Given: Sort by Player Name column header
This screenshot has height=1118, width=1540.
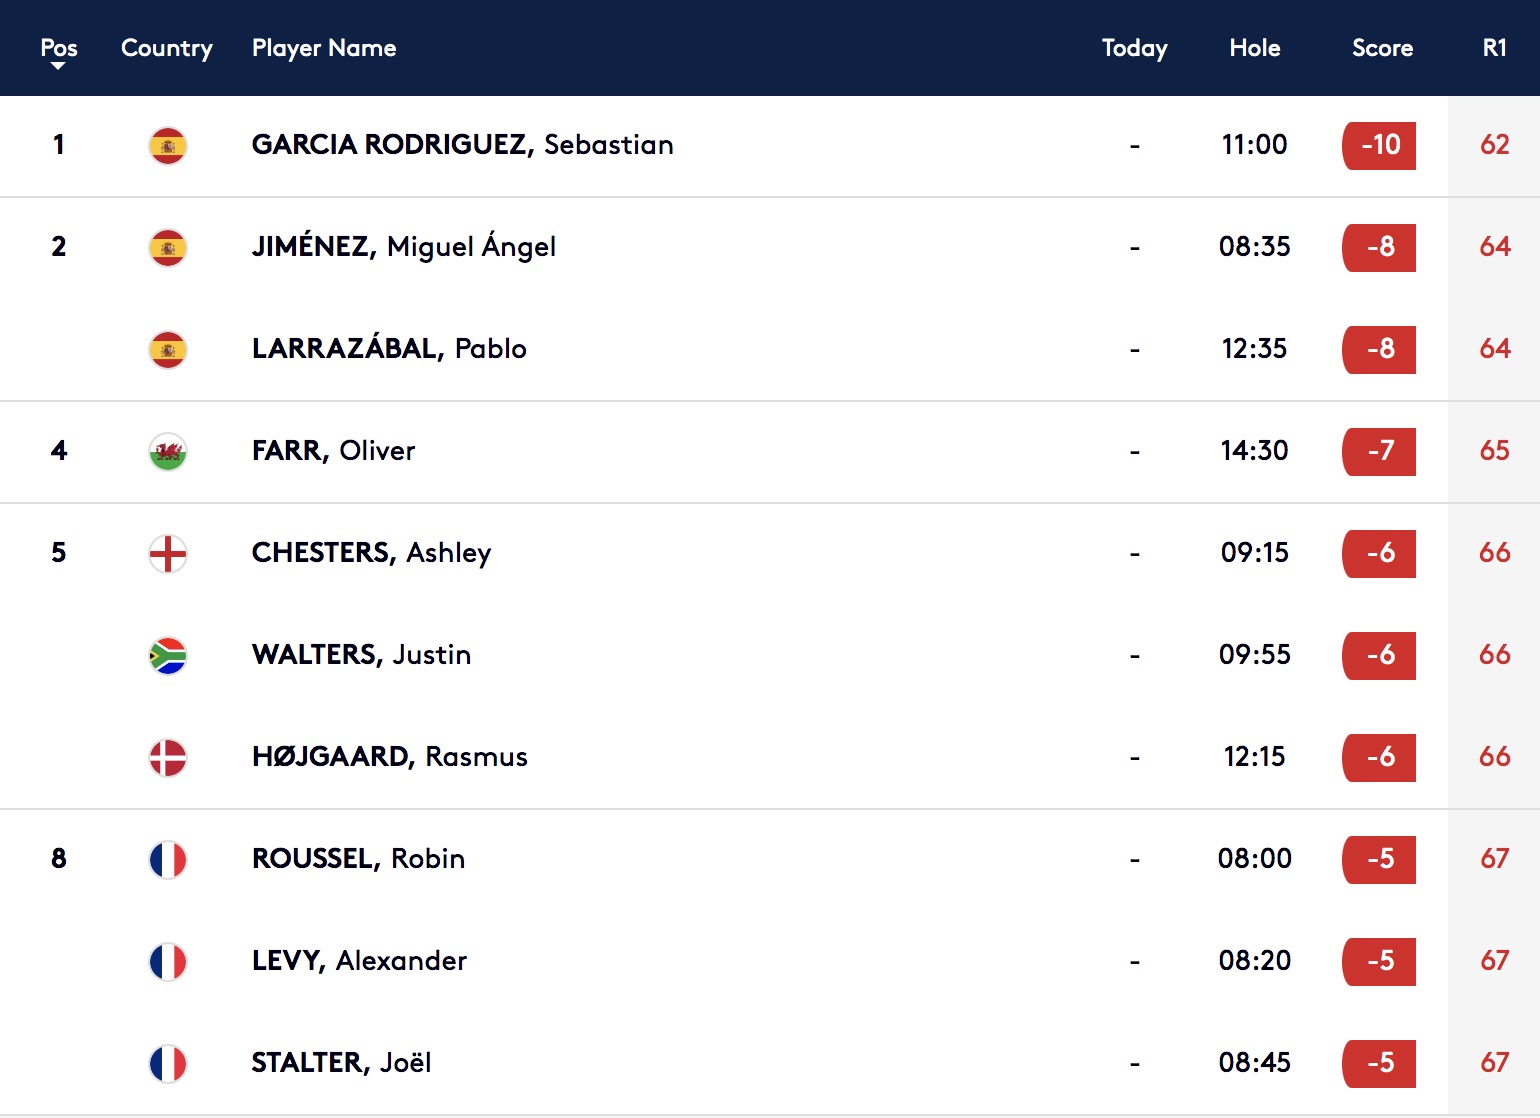Looking at the screenshot, I should click(324, 48).
